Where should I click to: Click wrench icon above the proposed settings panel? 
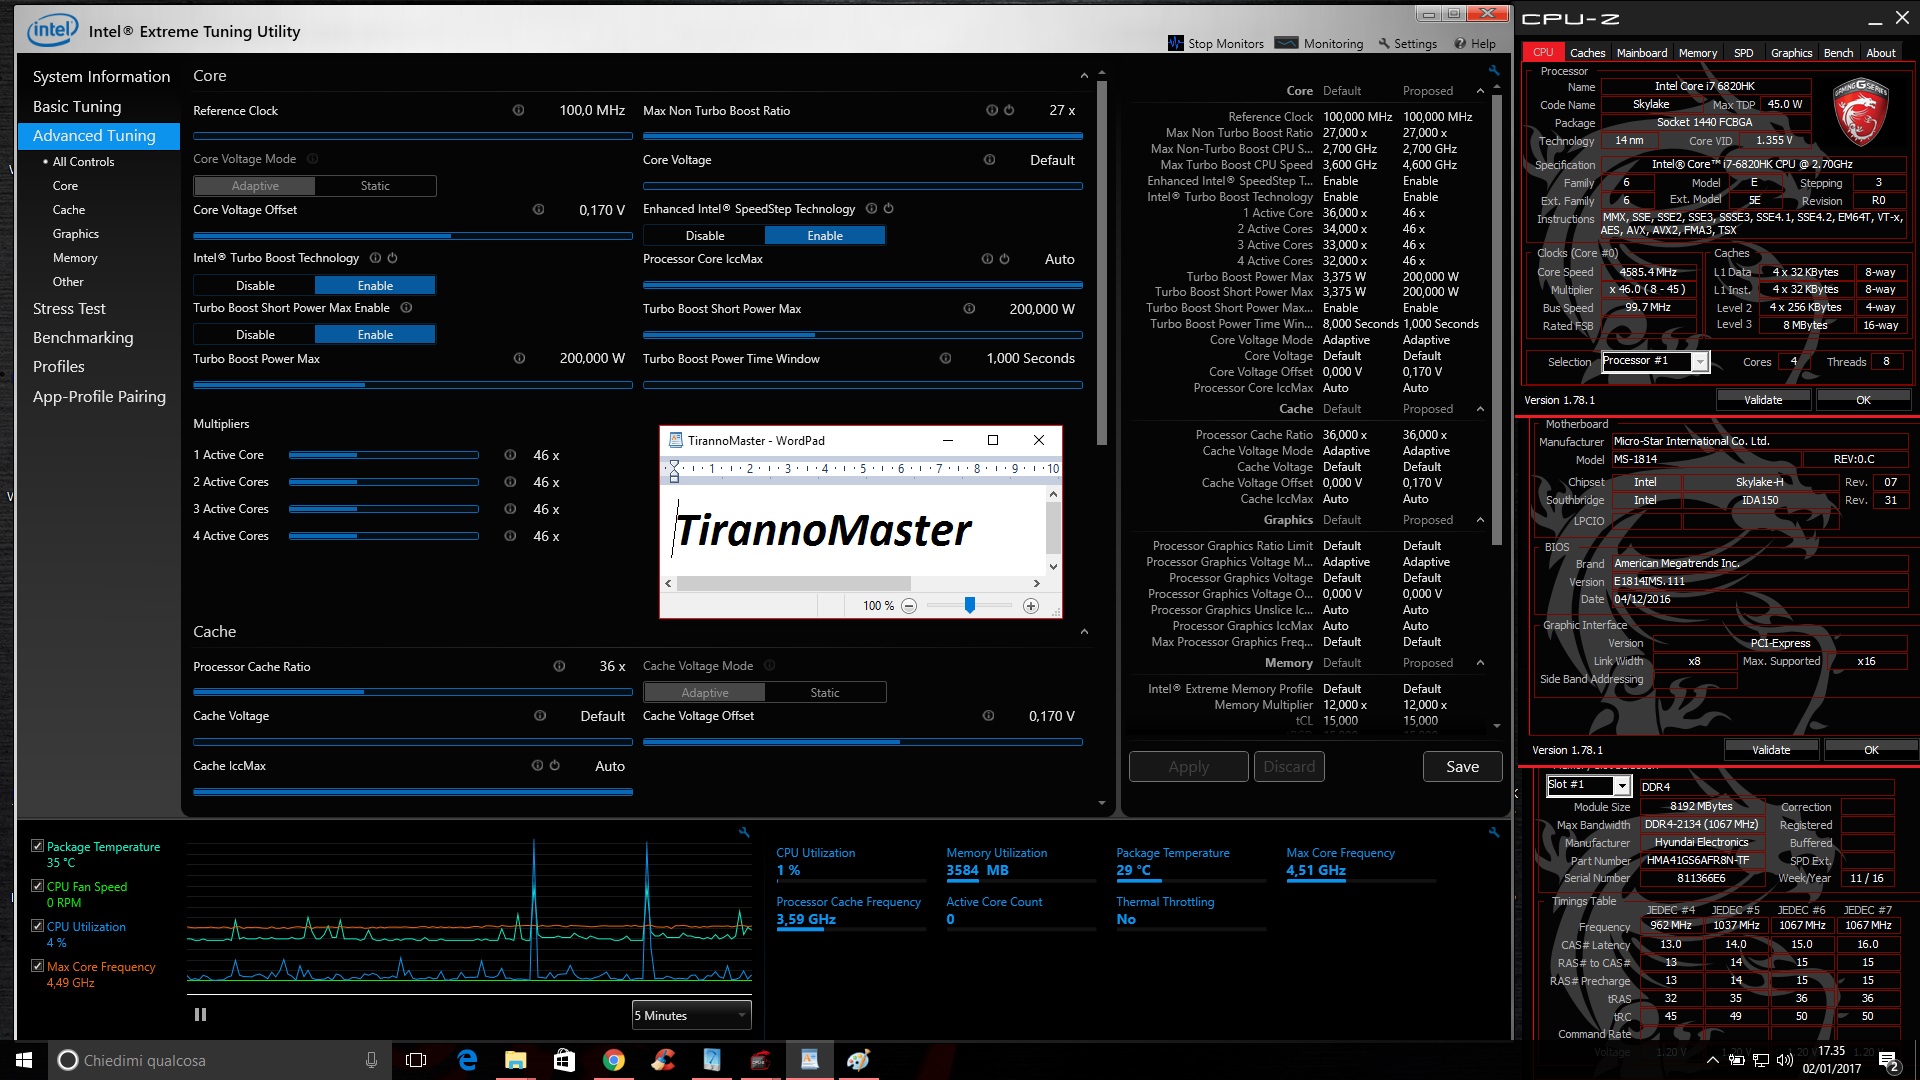tap(1494, 71)
